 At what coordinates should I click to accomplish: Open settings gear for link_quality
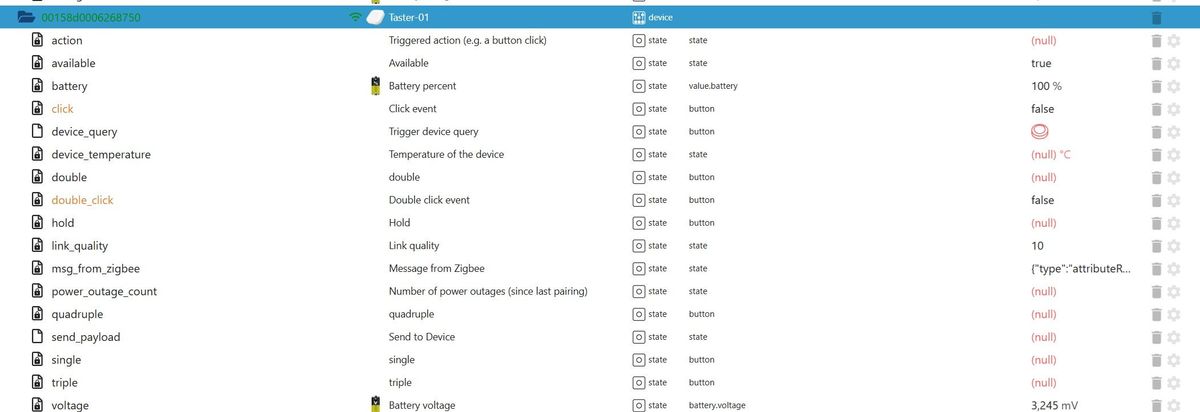click(x=1174, y=246)
